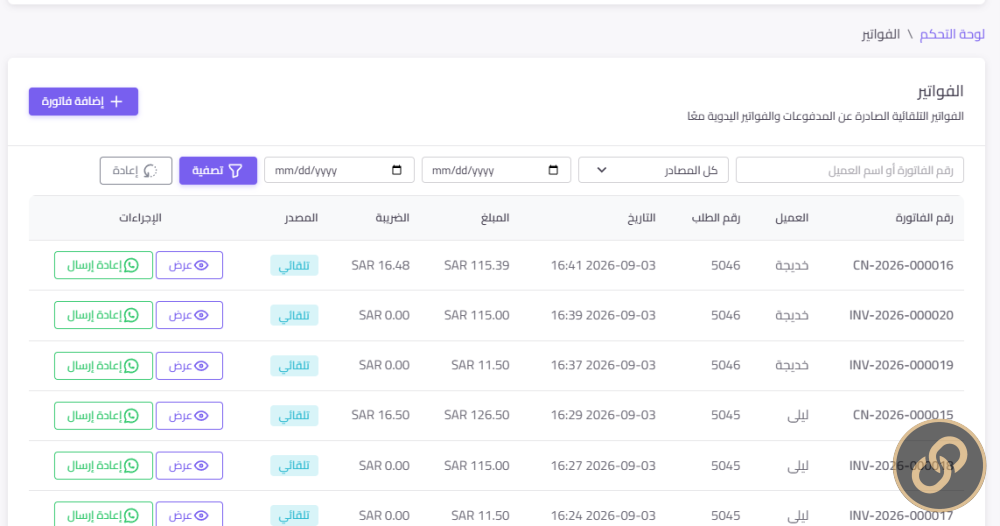Focus the invoice number or customer search field
This screenshot has height=526, width=1000.
click(x=849, y=170)
